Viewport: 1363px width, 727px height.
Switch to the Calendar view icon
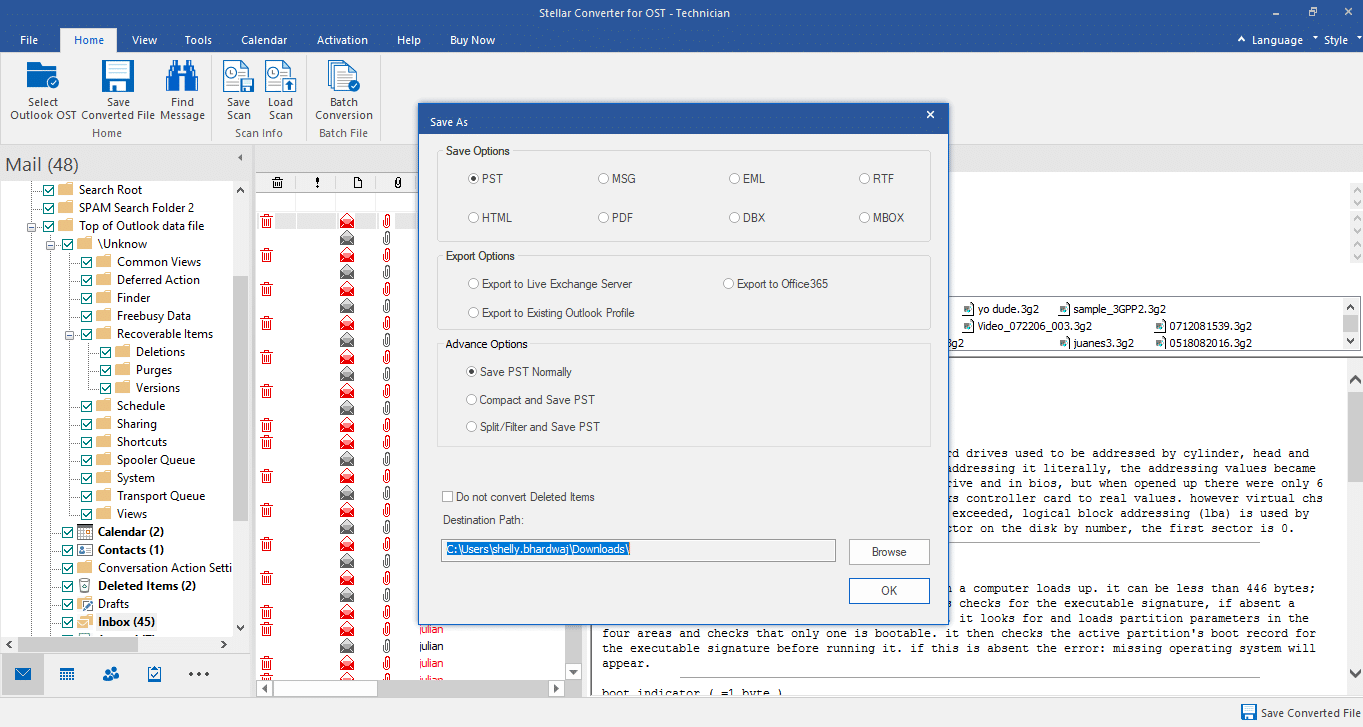(x=67, y=674)
